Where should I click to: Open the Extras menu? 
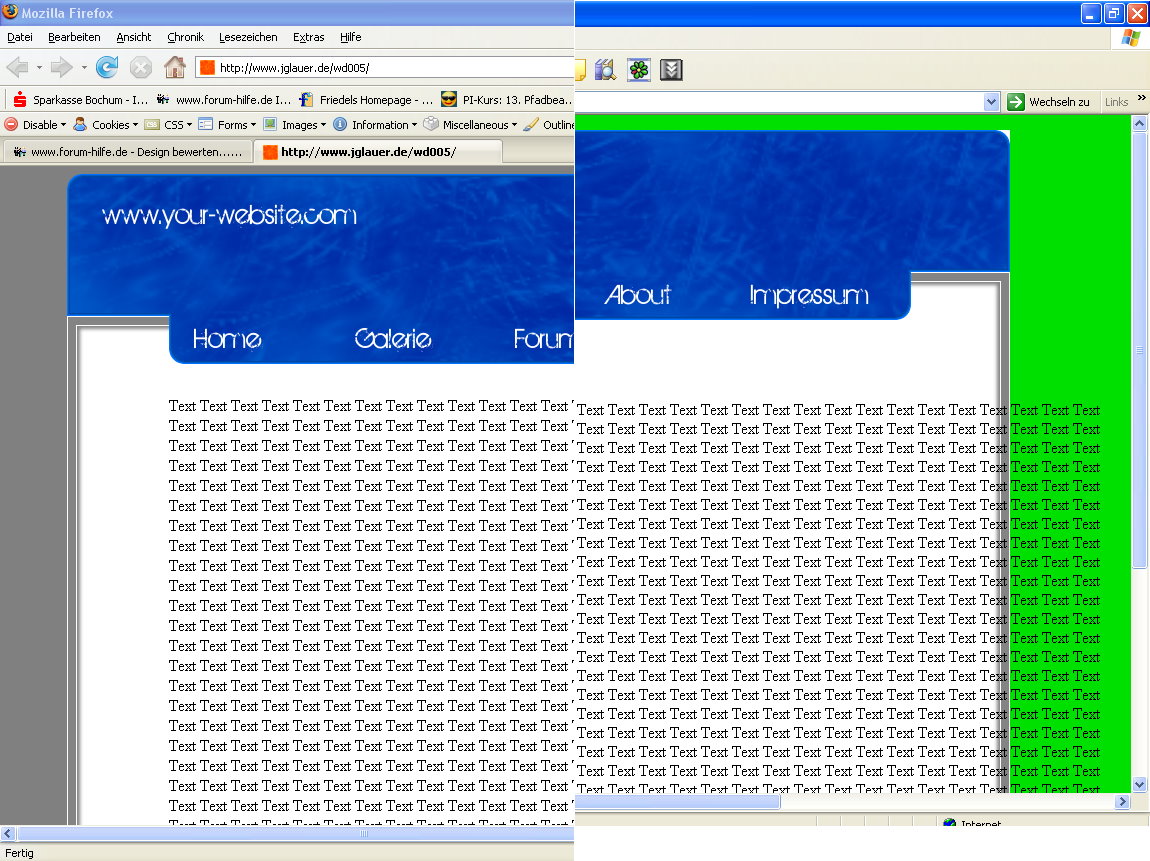[308, 37]
